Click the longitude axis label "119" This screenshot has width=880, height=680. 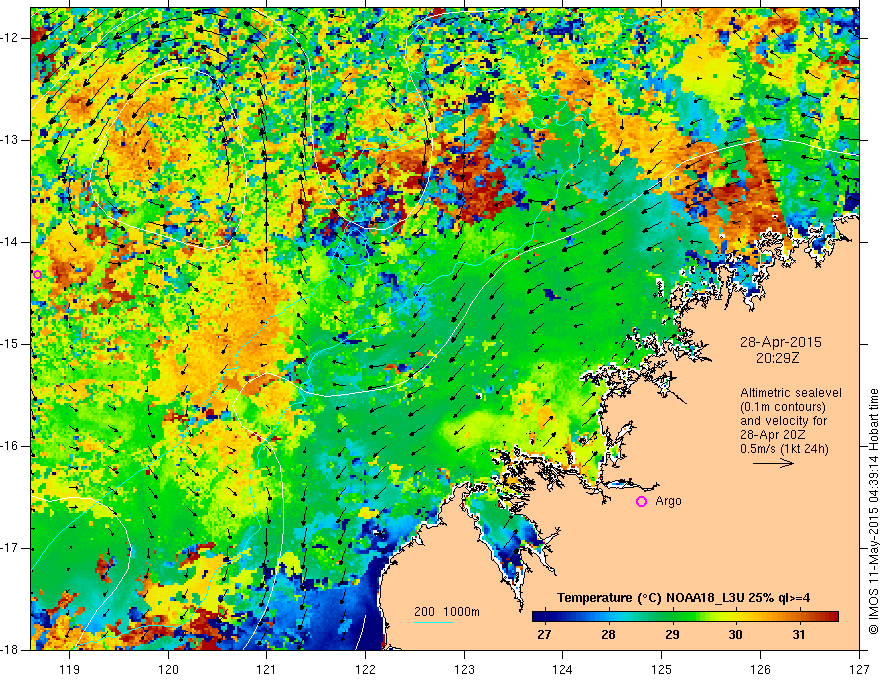click(x=70, y=669)
